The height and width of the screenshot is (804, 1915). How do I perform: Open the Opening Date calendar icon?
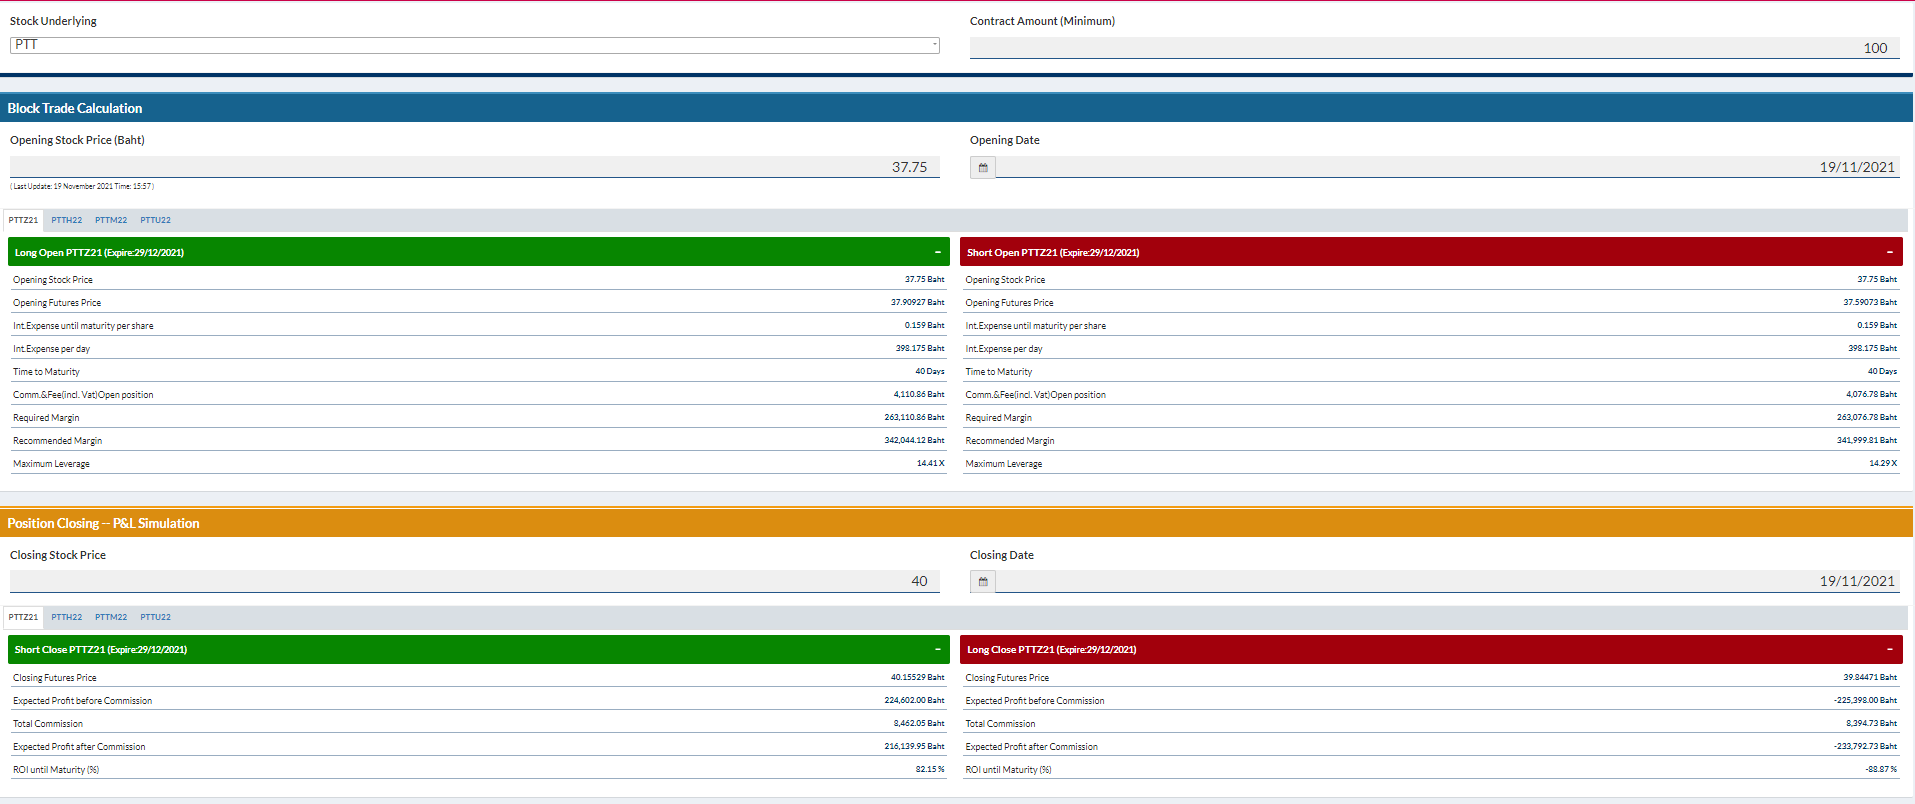[x=983, y=168]
